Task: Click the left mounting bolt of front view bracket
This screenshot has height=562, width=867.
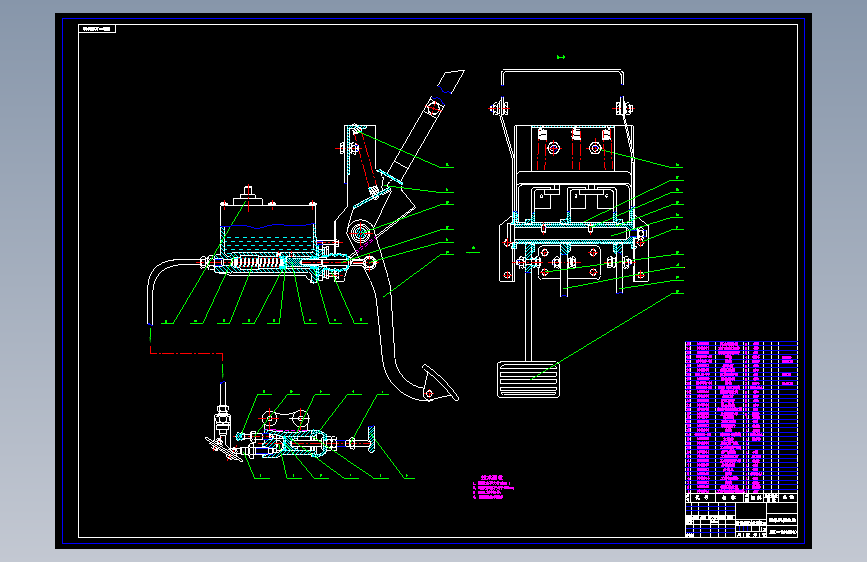Action: pyautogui.click(x=500, y=108)
